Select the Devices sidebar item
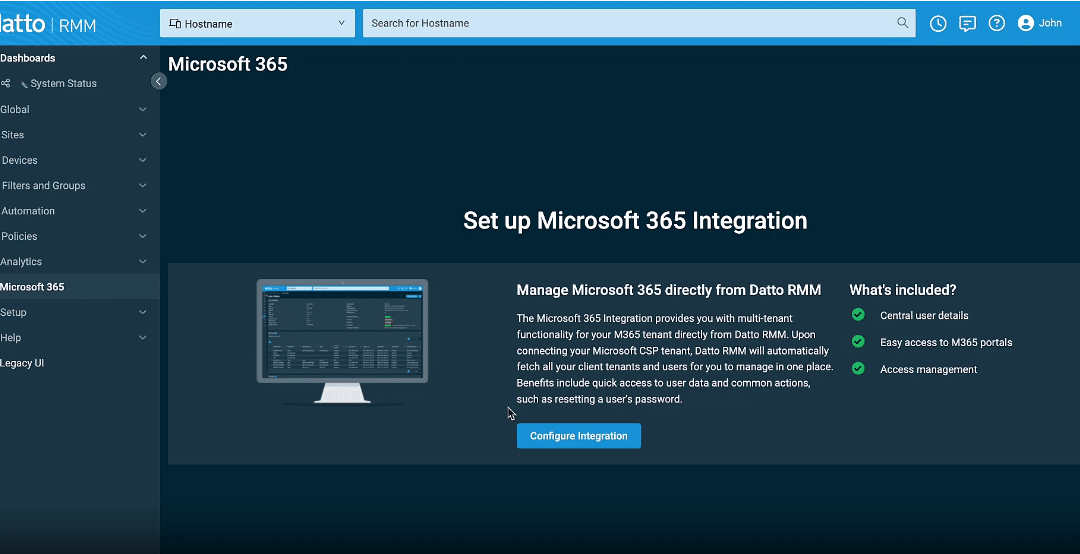Viewport: 1080px width, 554px height. 19,161
